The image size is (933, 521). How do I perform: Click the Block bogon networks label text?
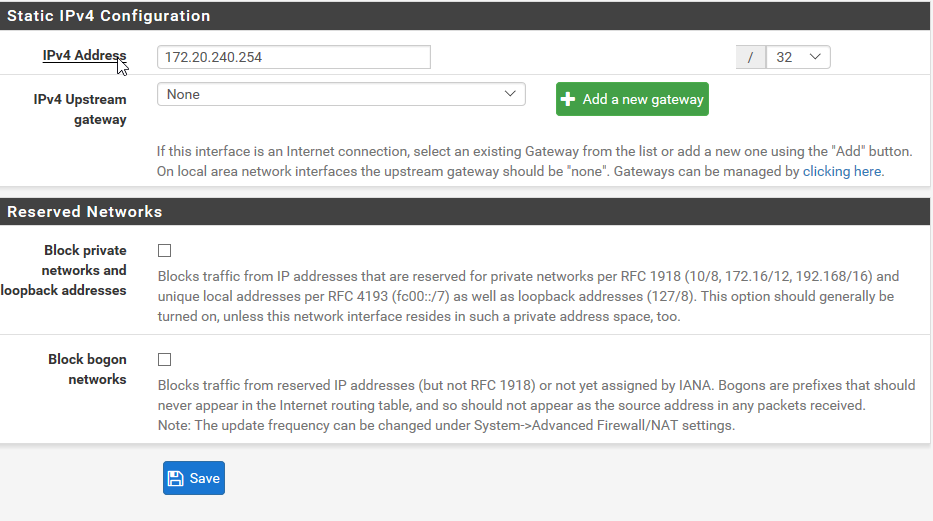pos(87,369)
